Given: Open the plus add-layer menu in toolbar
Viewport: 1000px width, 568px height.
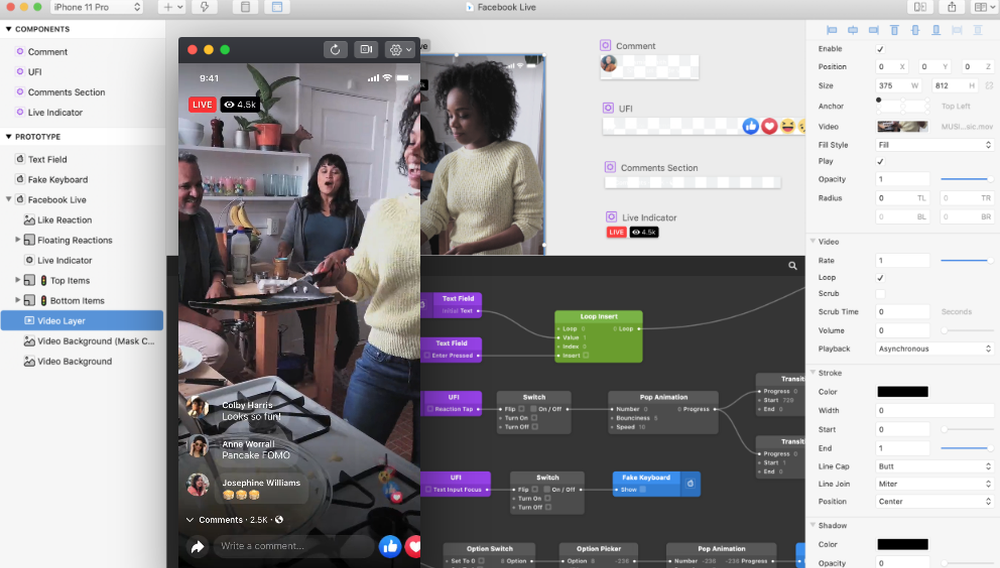Looking at the screenshot, I should (172, 7).
